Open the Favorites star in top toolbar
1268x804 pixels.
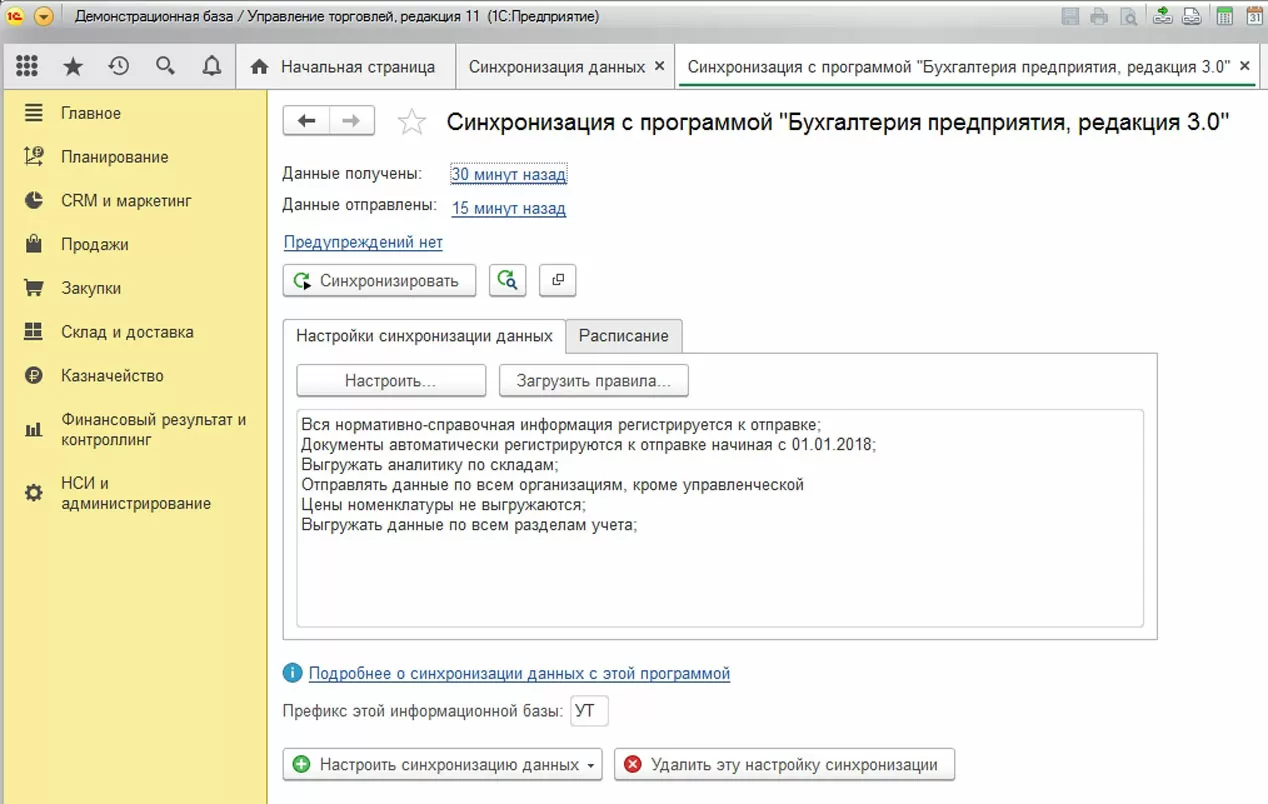point(73,67)
